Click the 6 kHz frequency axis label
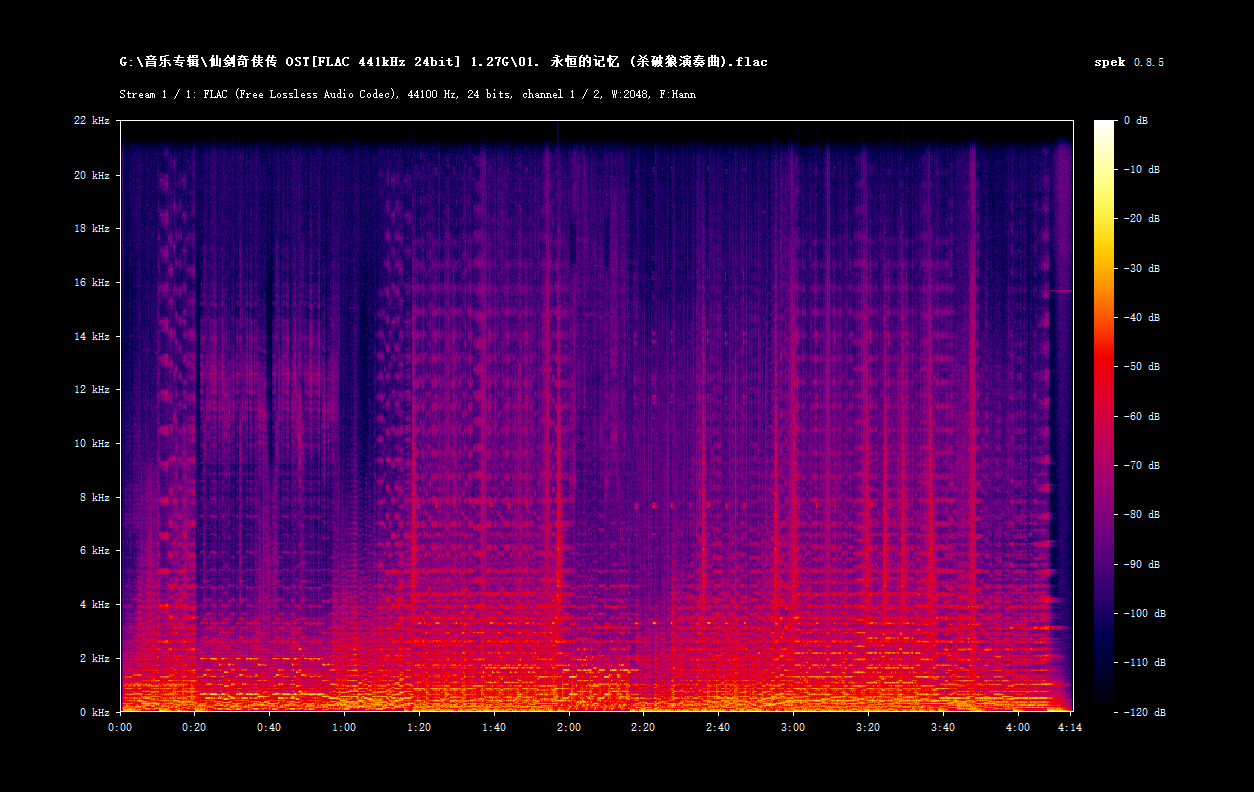Screen dimensions: 1254x792 pos(96,550)
